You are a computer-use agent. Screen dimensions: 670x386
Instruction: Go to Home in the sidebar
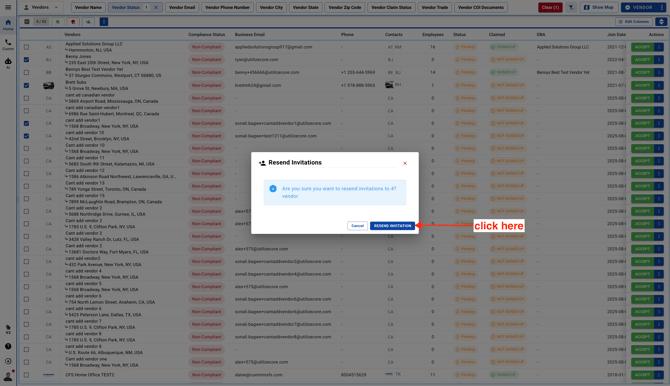[x=8, y=24]
